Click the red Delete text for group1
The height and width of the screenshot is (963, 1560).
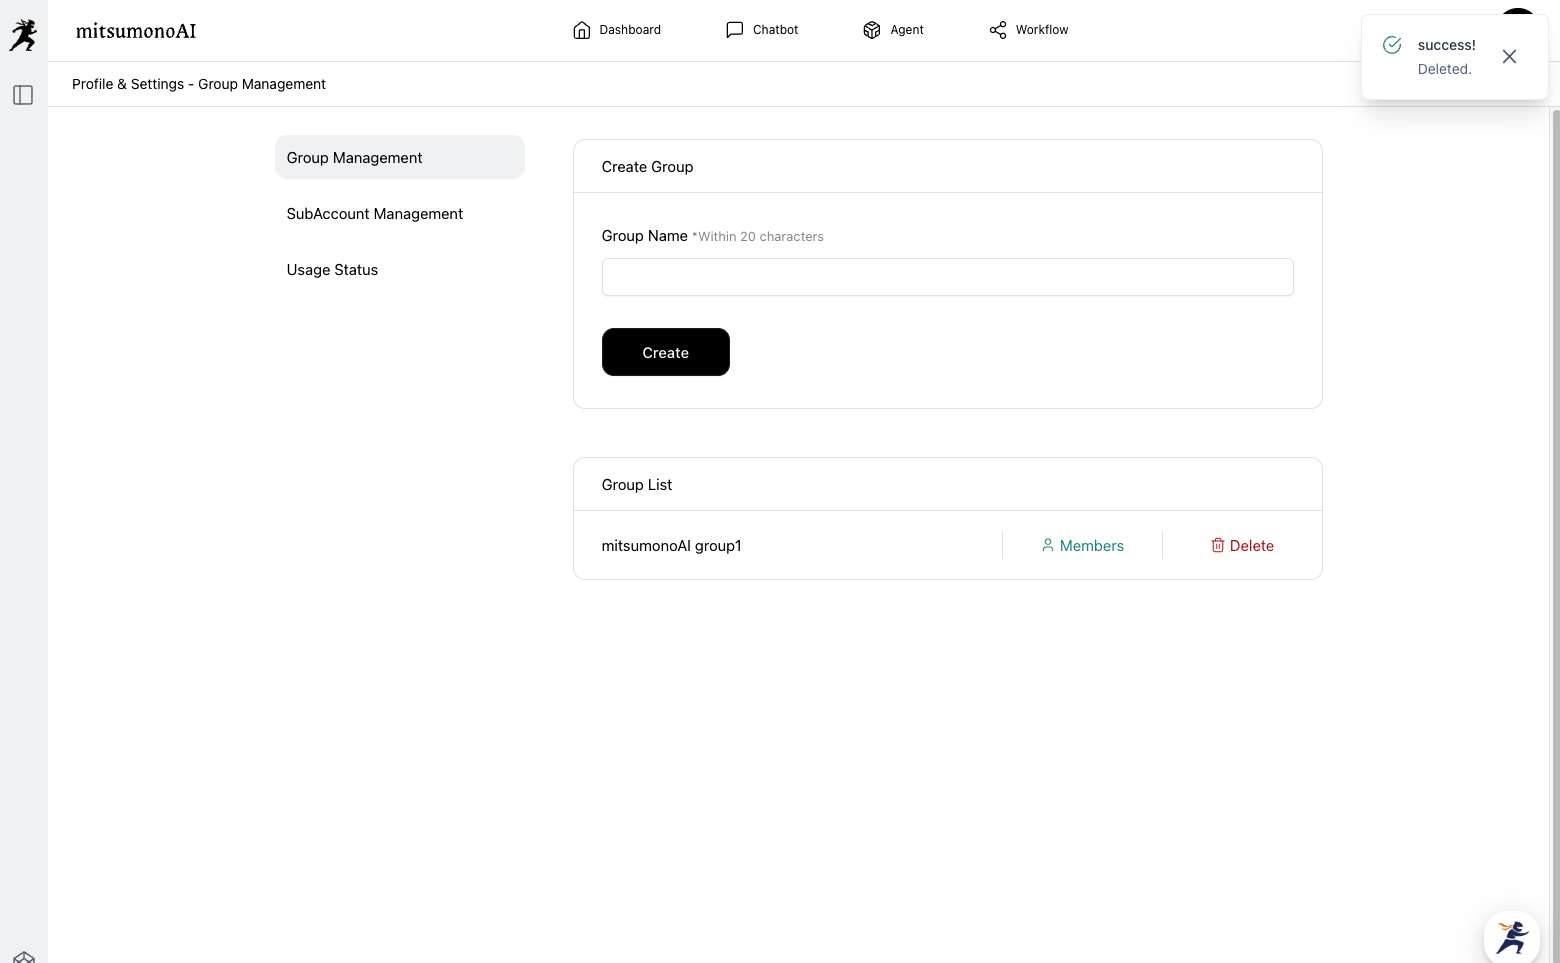(x=1251, y=546)
